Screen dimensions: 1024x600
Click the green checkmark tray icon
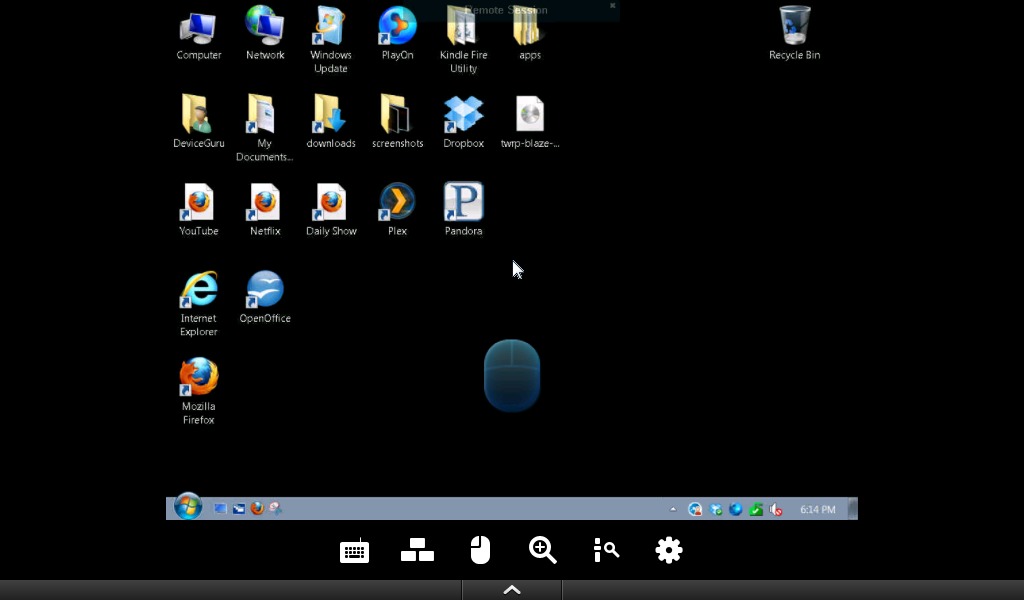point(756,509)
